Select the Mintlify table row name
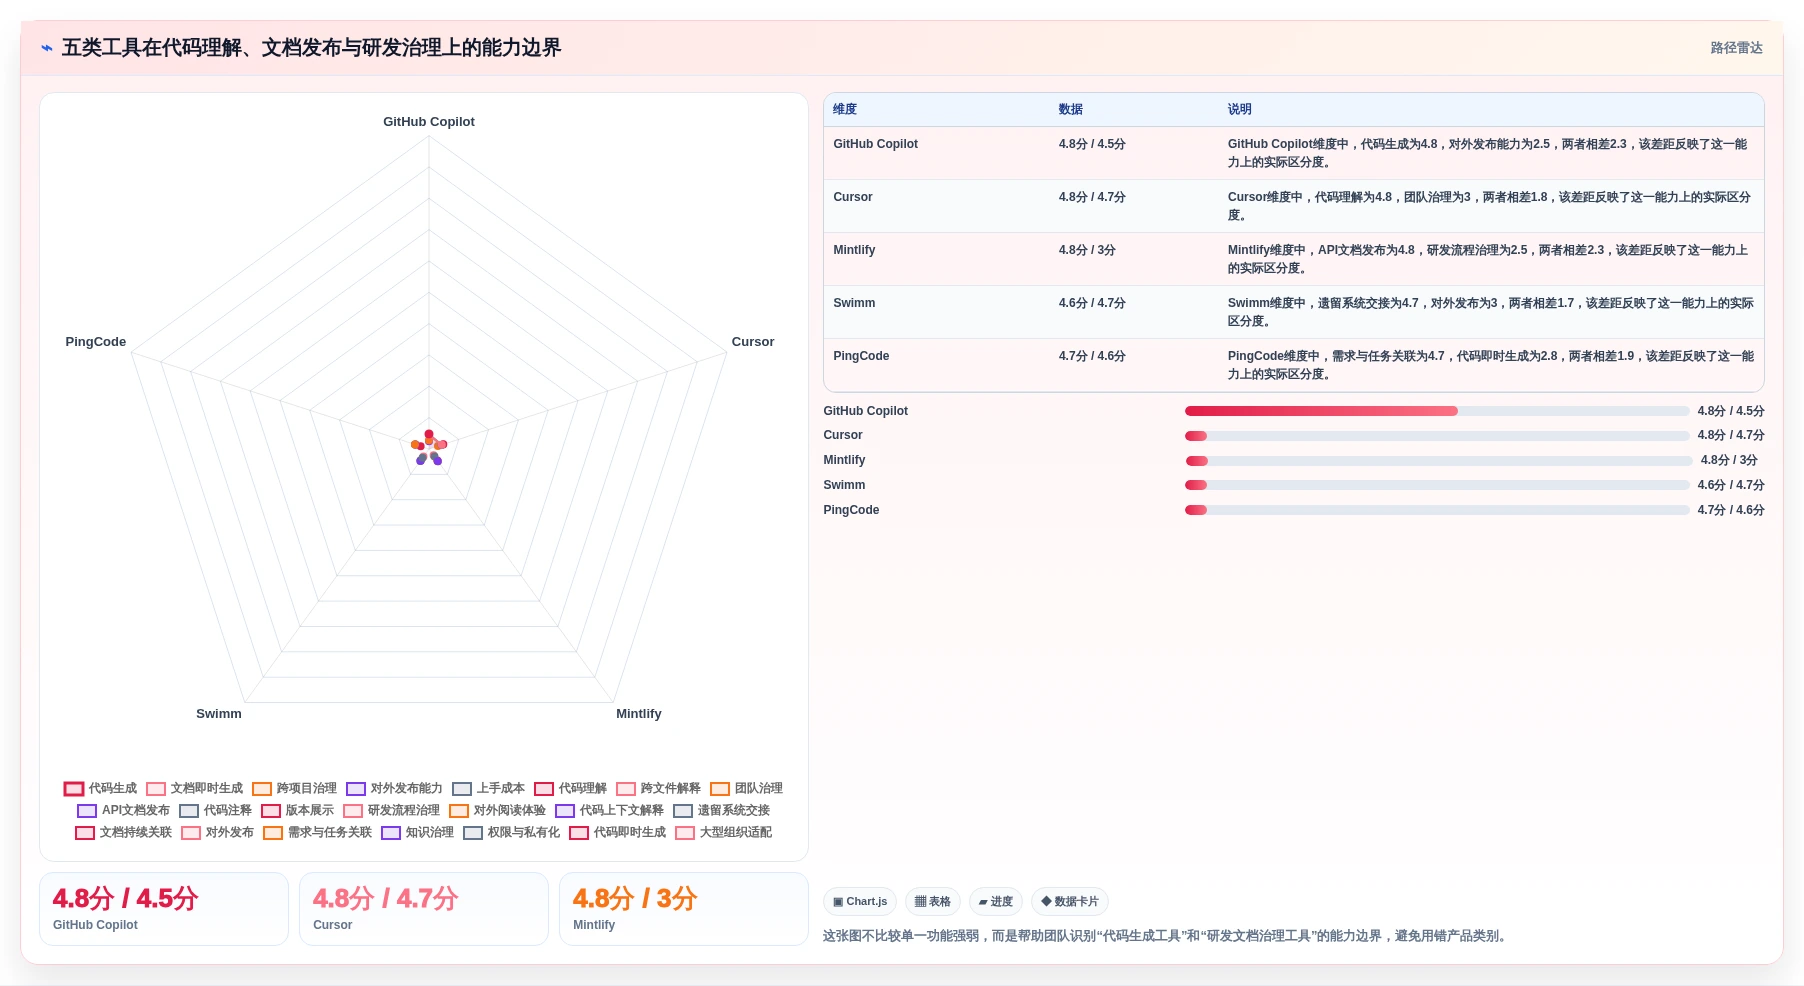 point(854,250)
